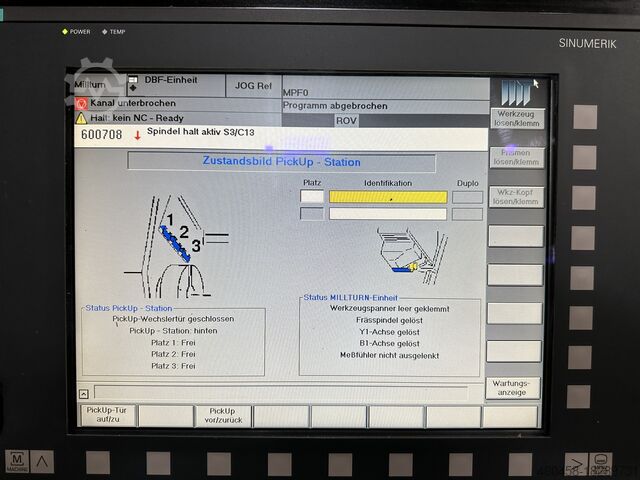
Task: Click 'Meßfühler nicht ausgelenkt' status line
Action: pos(390,356)
